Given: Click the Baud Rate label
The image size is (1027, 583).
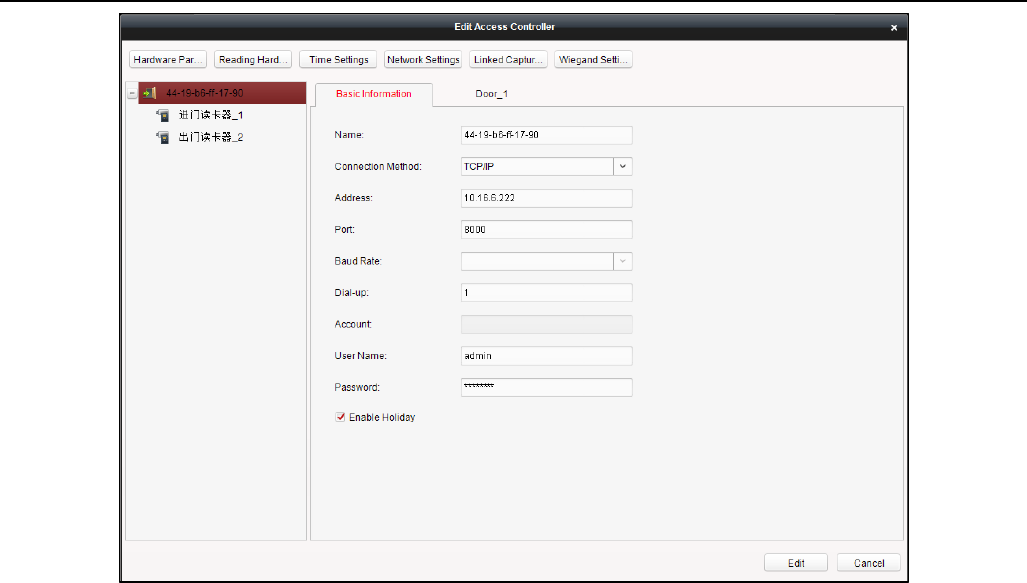Looking at the screenshot, I should [x=358, y=261].
